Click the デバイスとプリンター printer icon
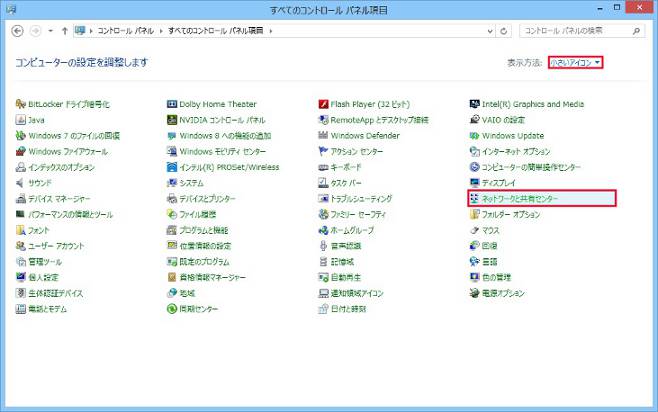 172,198
